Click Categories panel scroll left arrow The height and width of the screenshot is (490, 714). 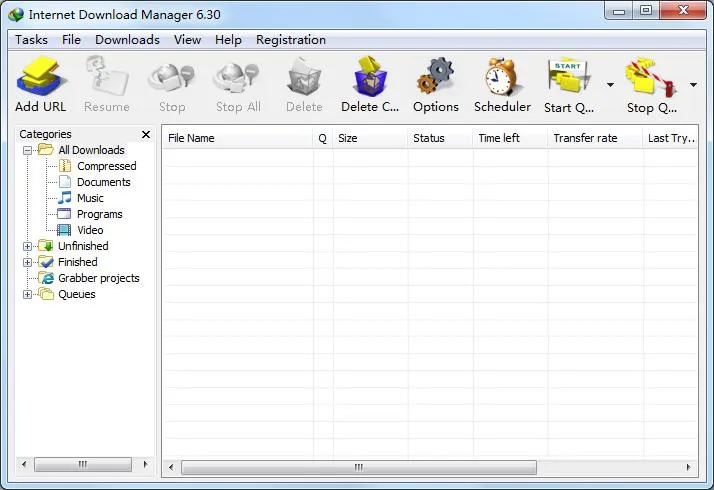[x=24, y=464]
